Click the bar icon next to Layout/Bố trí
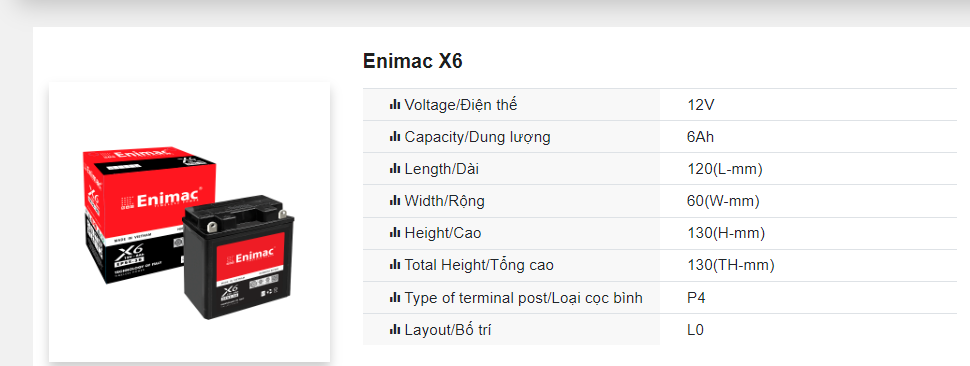970x366 pixels. [x=395, y=331]
